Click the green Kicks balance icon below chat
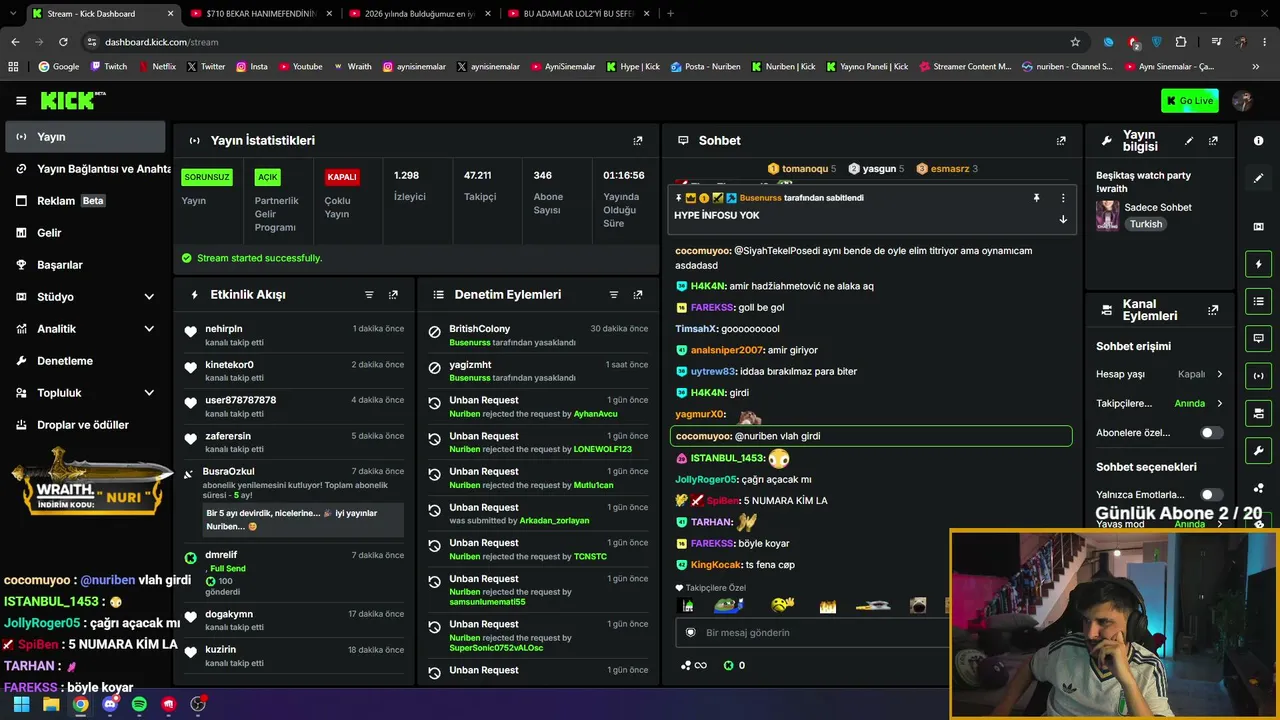Screen dimensions: 1280x720 coord(729,665)
